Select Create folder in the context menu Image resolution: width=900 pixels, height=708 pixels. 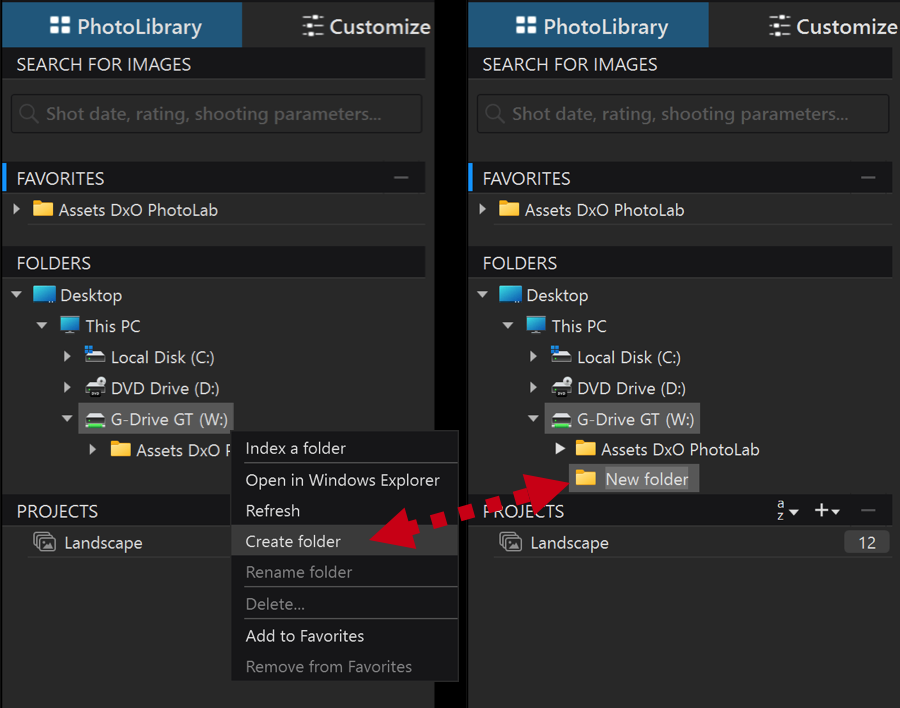point(344,541)
